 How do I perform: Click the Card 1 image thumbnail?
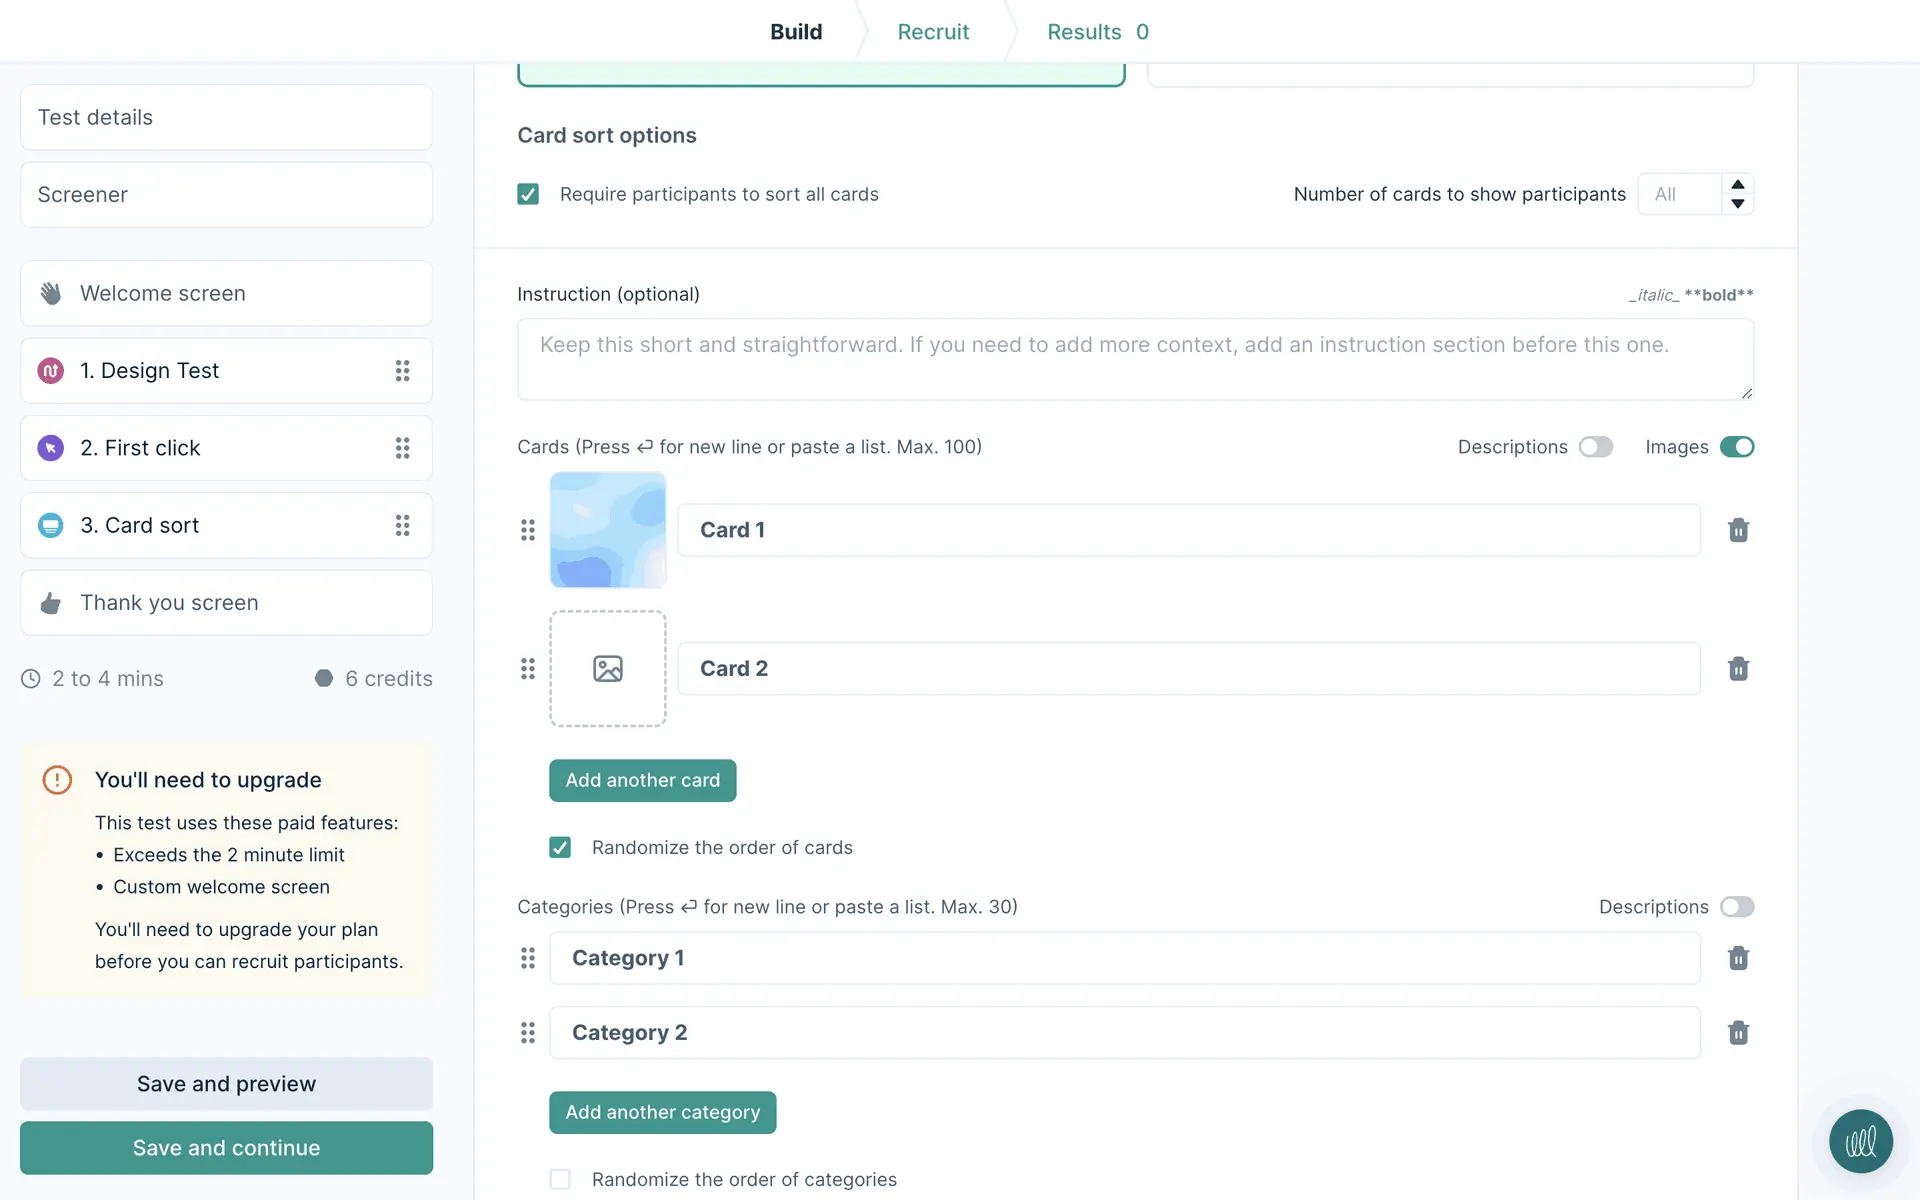click(607, 530)
